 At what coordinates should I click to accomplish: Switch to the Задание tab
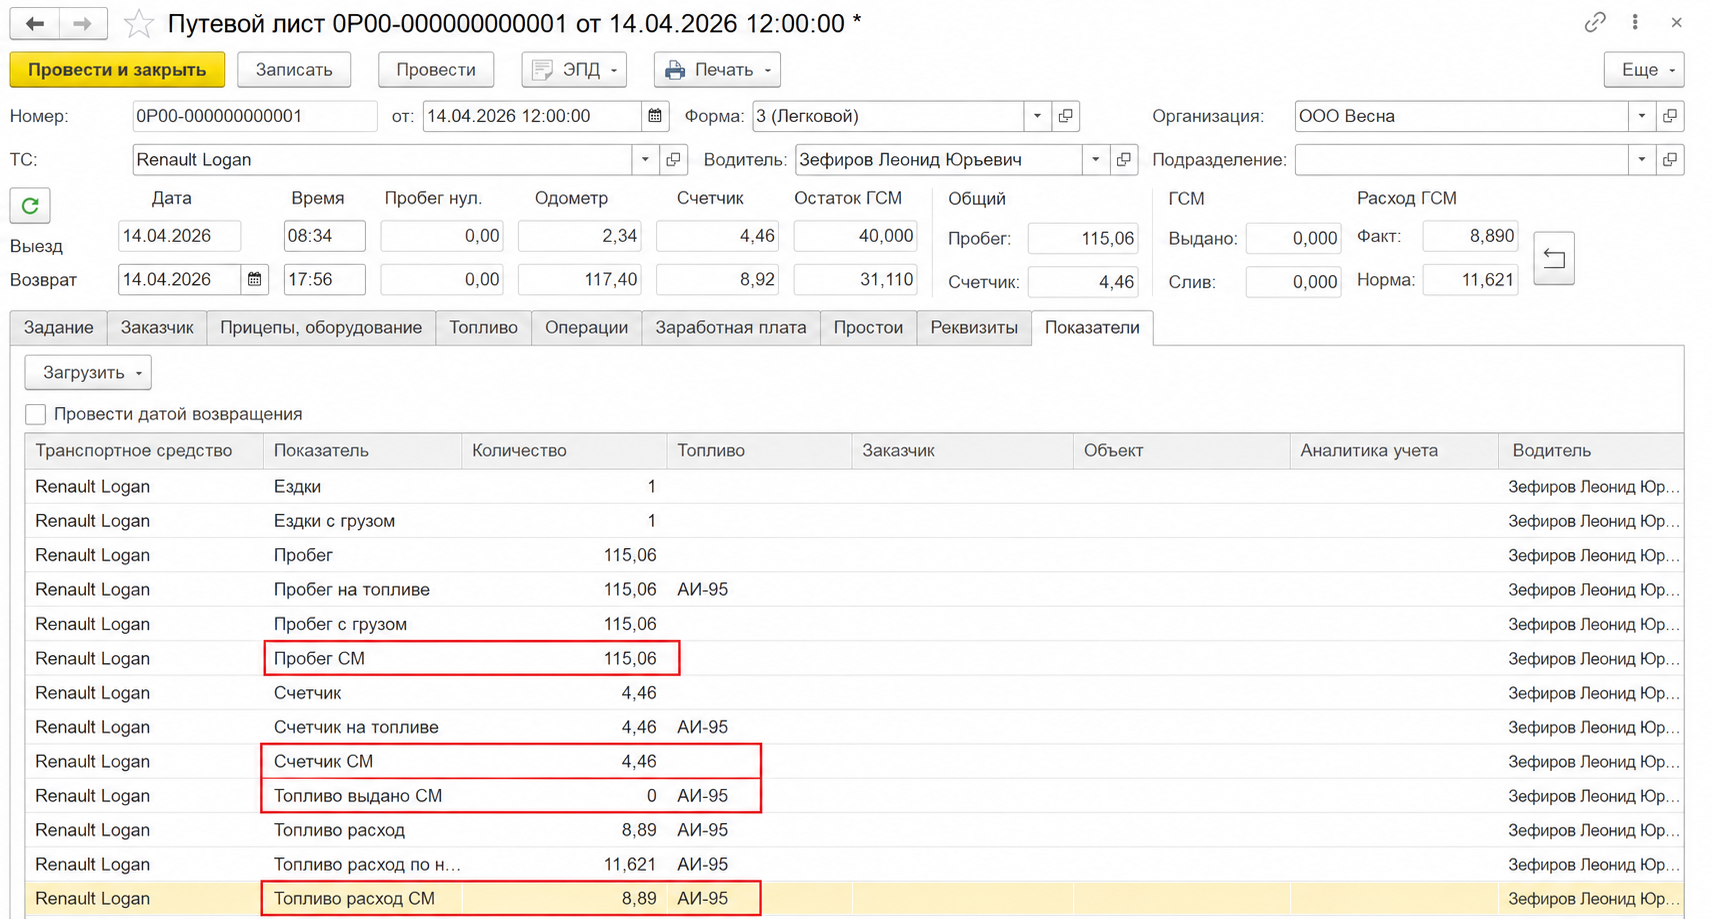pos(59,328)
